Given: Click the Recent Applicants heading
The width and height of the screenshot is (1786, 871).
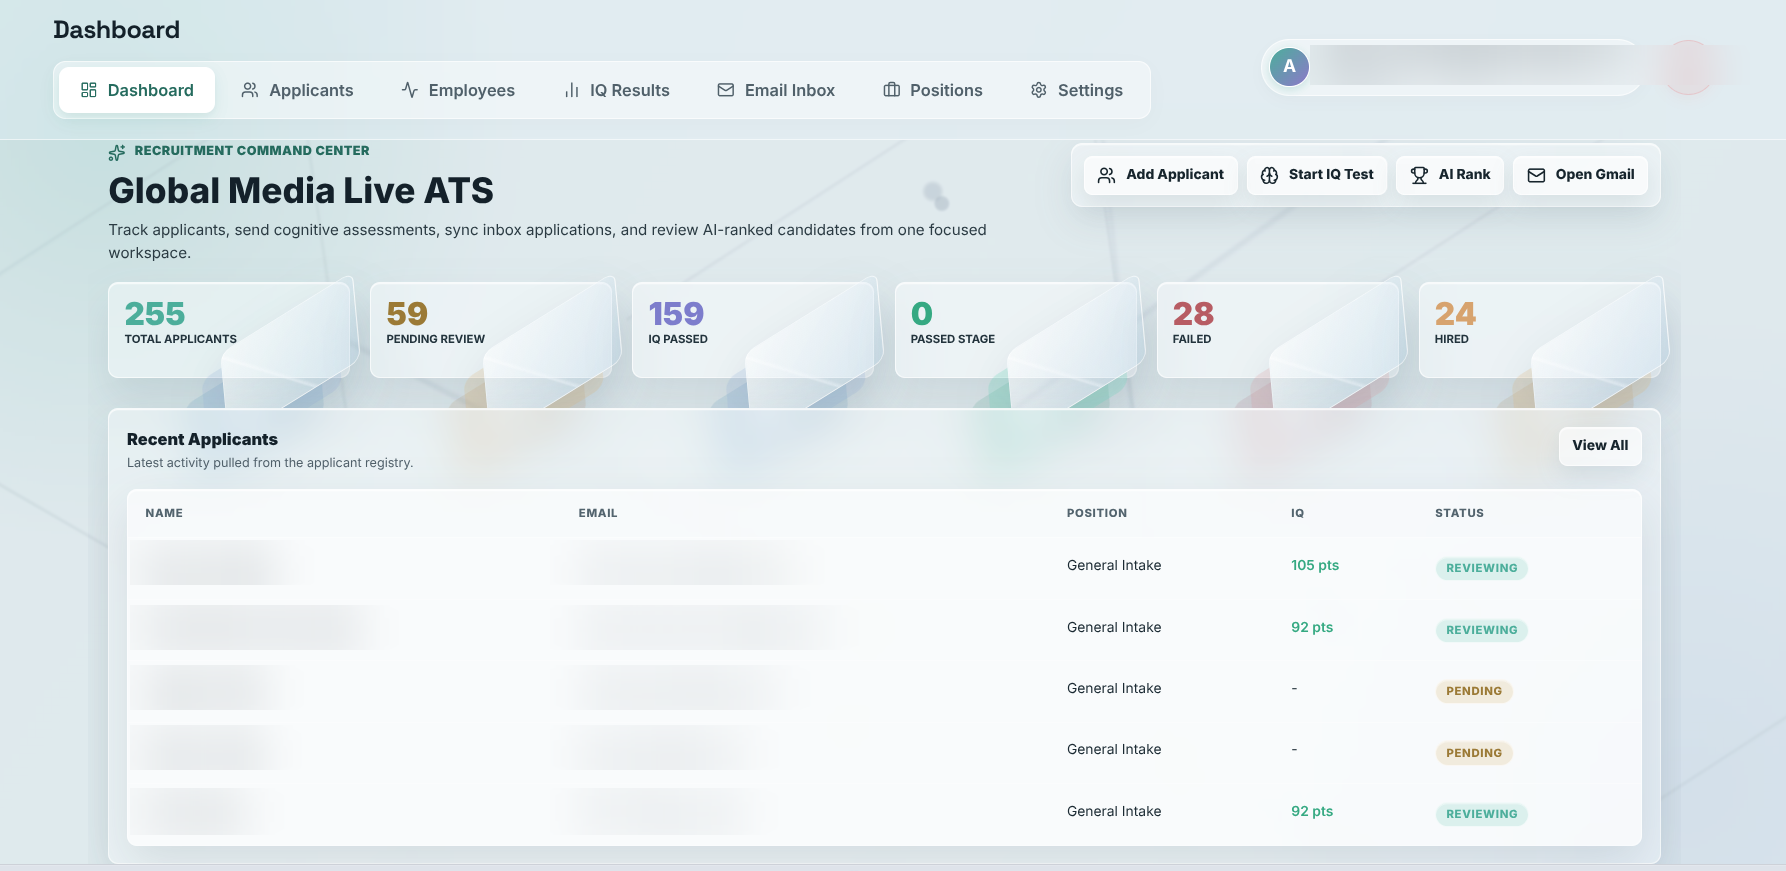Looking at the screenshot, I should (202, 439).
